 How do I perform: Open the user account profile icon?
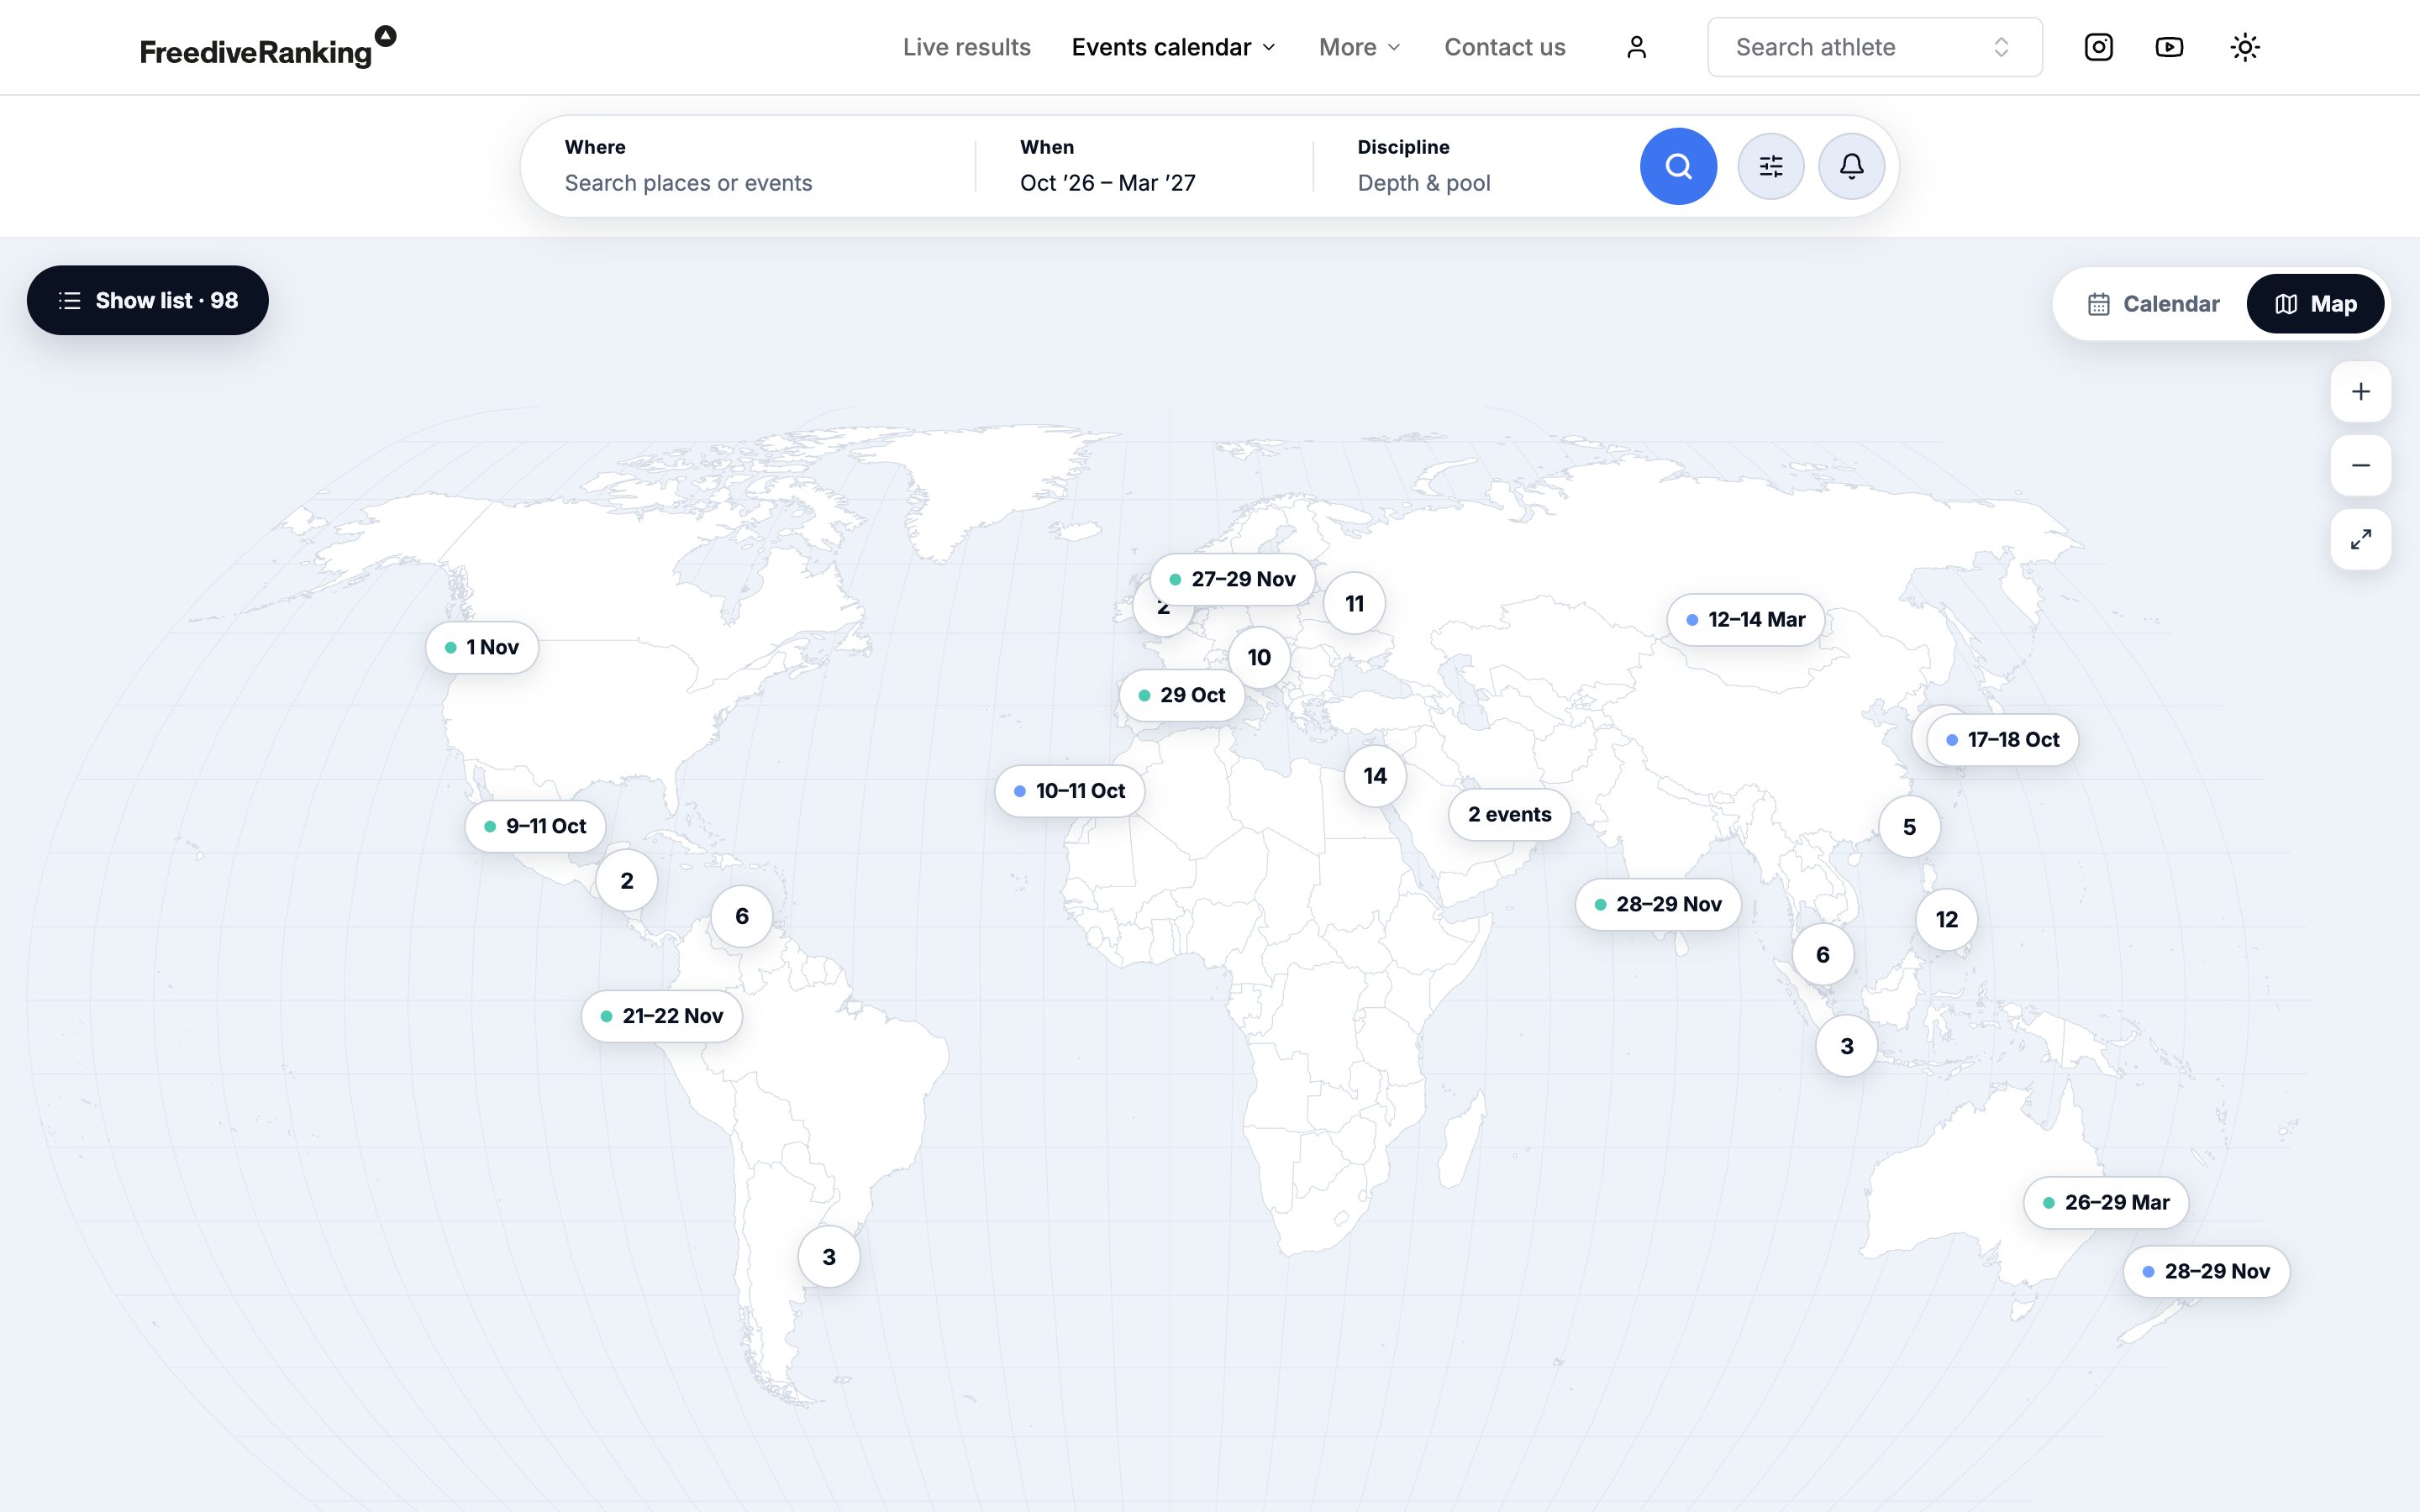pyautogui.click(x=1636, y=47)
